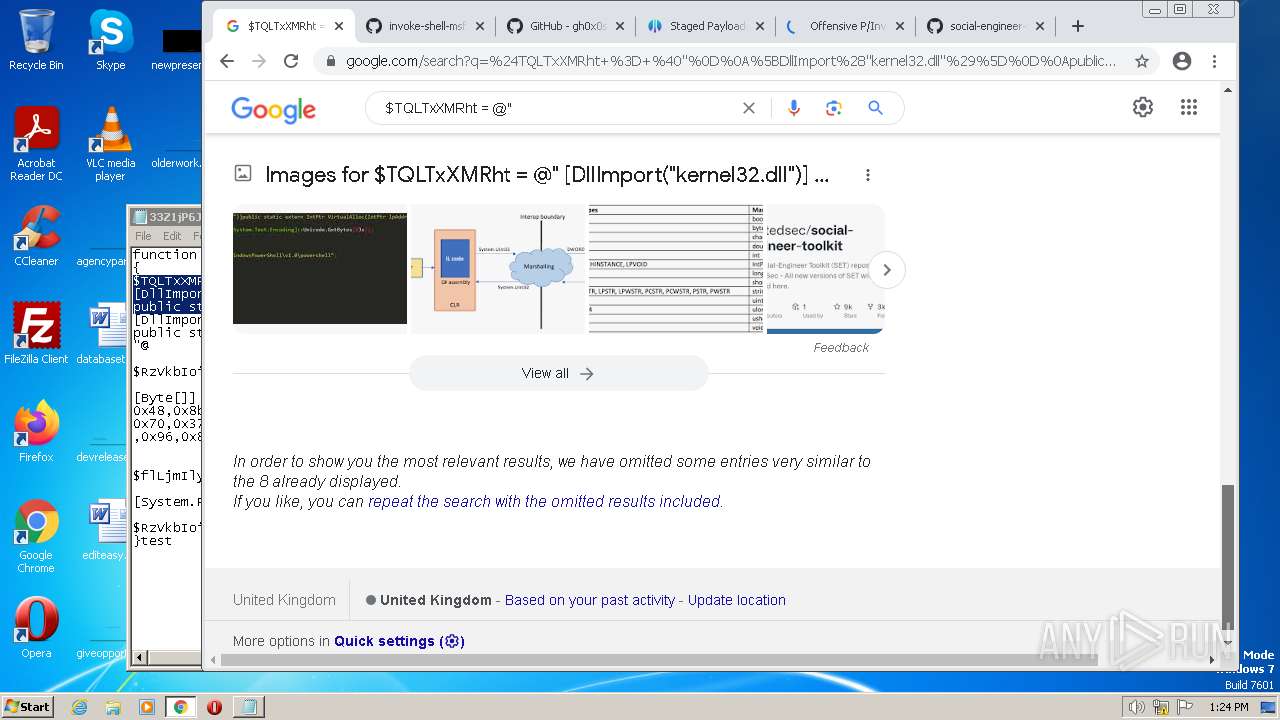
Task: Open the file explorer taskbar icon
Action: pos(113,707)
